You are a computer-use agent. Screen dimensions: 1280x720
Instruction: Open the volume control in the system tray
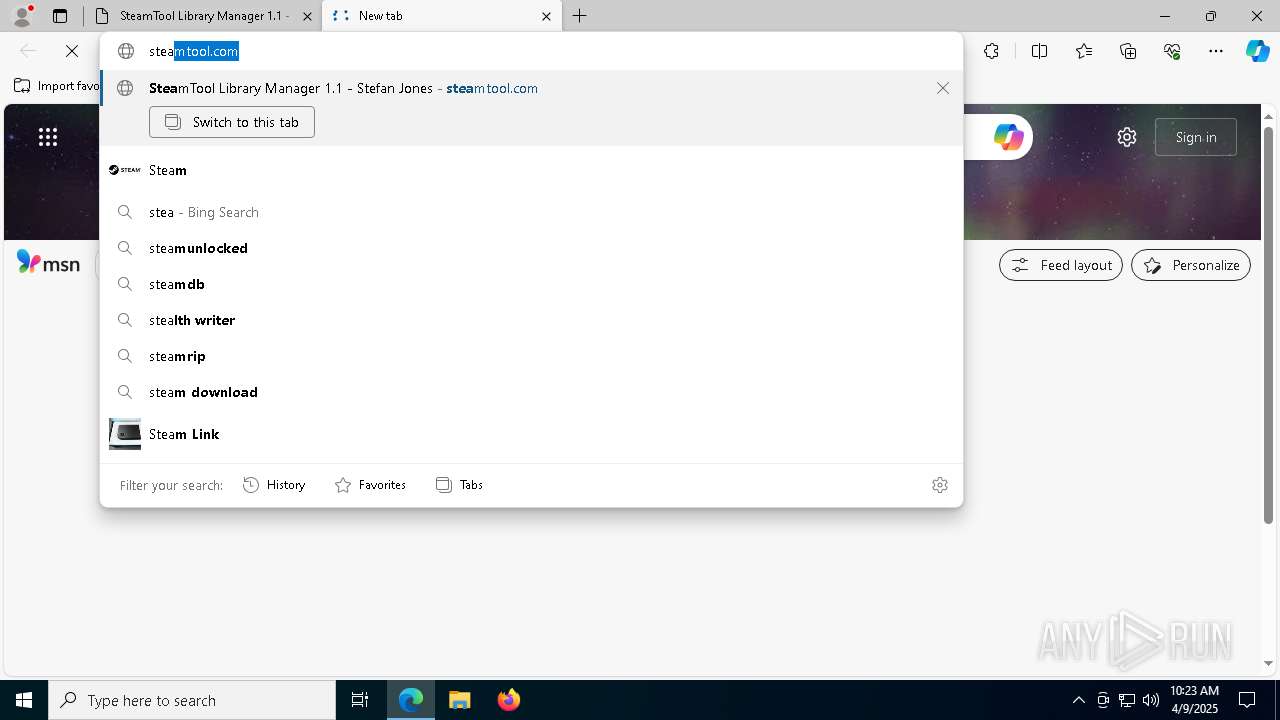1151,700
